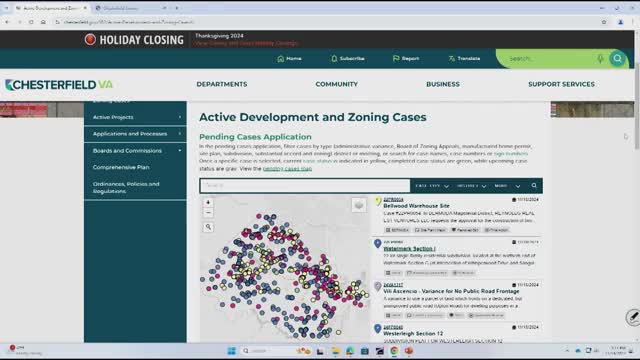The height and width of the screenshot is (360, 640).
Task: Click the microphone icon in site search
Action: pyautogui.click(x=600, y=59)
